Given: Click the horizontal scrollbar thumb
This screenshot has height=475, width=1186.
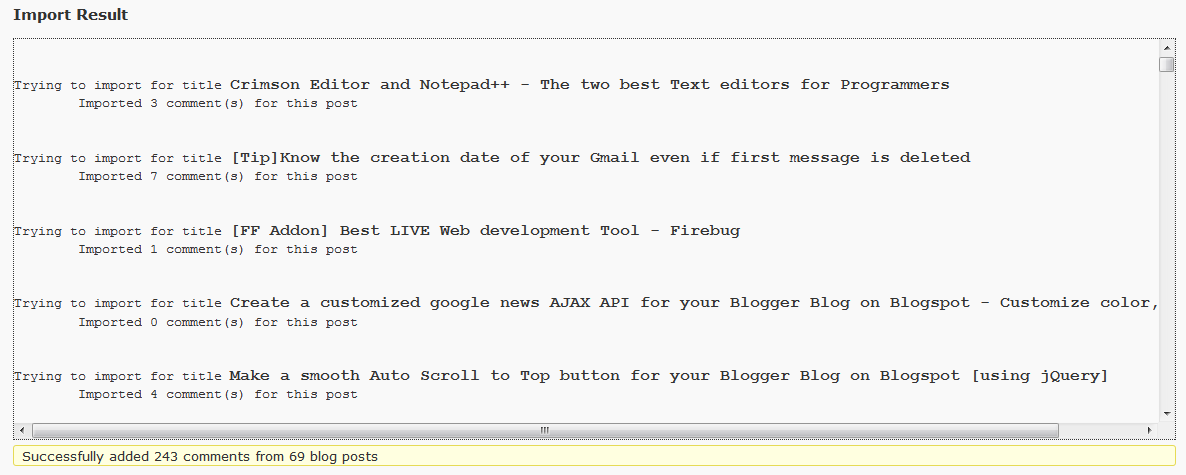Looking at the screenshot, I should pyautogui.click(x=545, y=430).
